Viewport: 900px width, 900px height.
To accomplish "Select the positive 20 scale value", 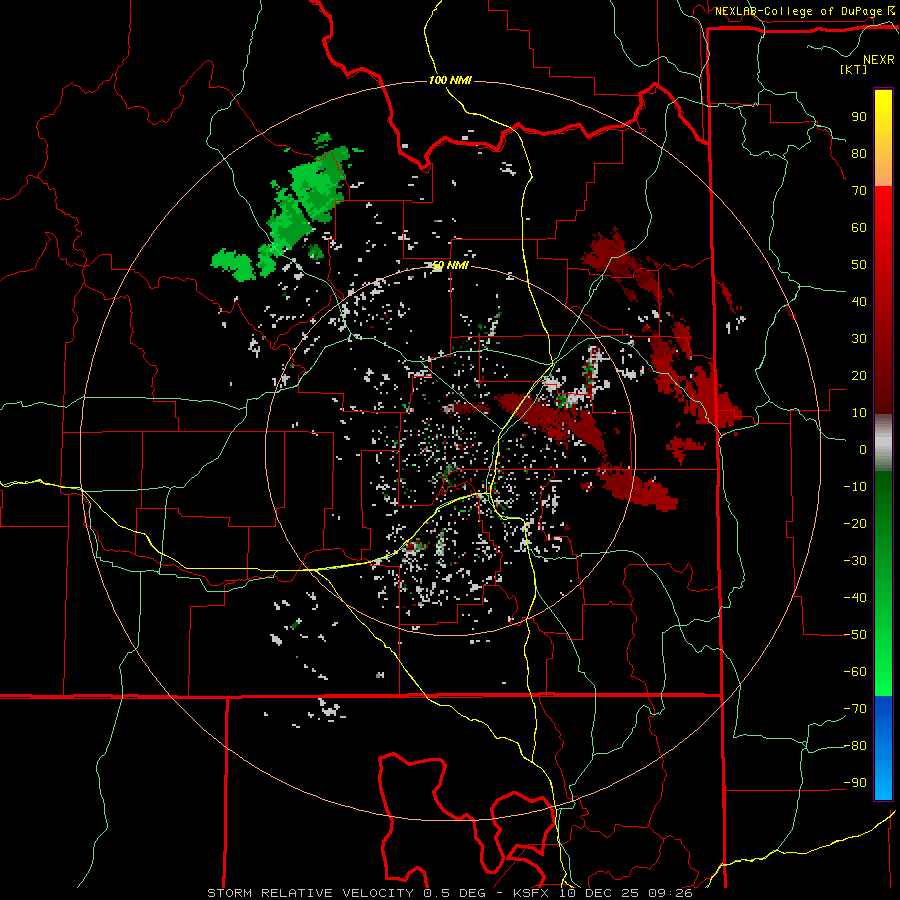I will [x=859, y=376].
